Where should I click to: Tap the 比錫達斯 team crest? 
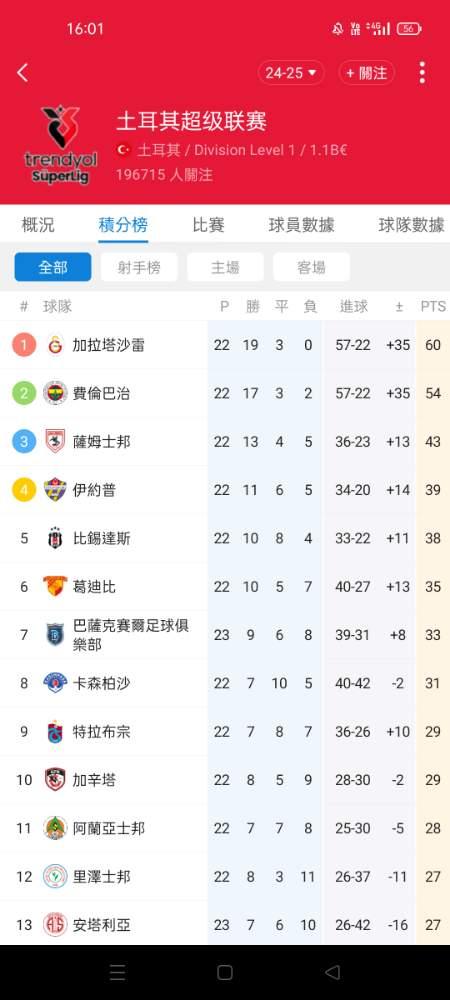(55, 538)
